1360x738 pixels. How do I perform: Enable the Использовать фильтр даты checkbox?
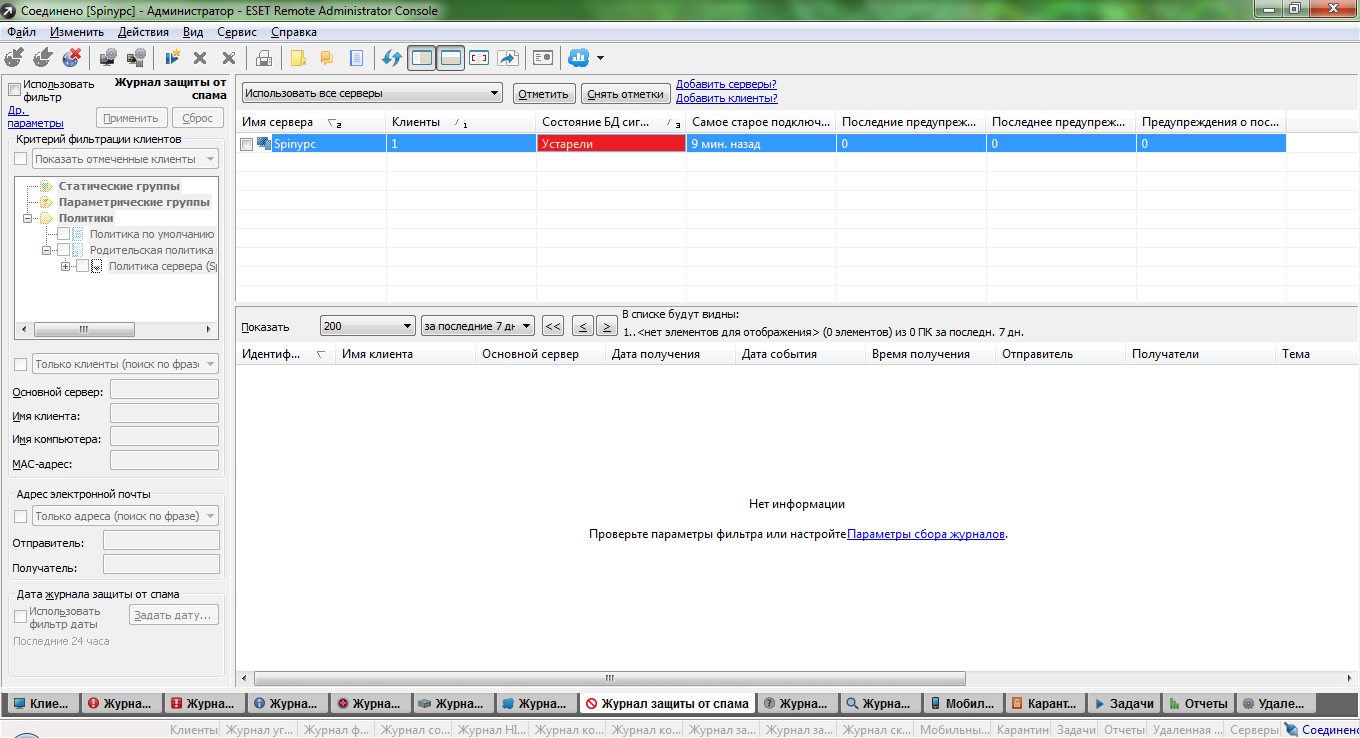pos(20,617)
